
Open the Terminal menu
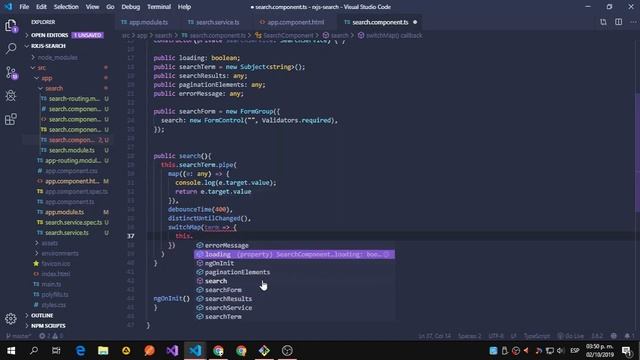coord(159,7)
